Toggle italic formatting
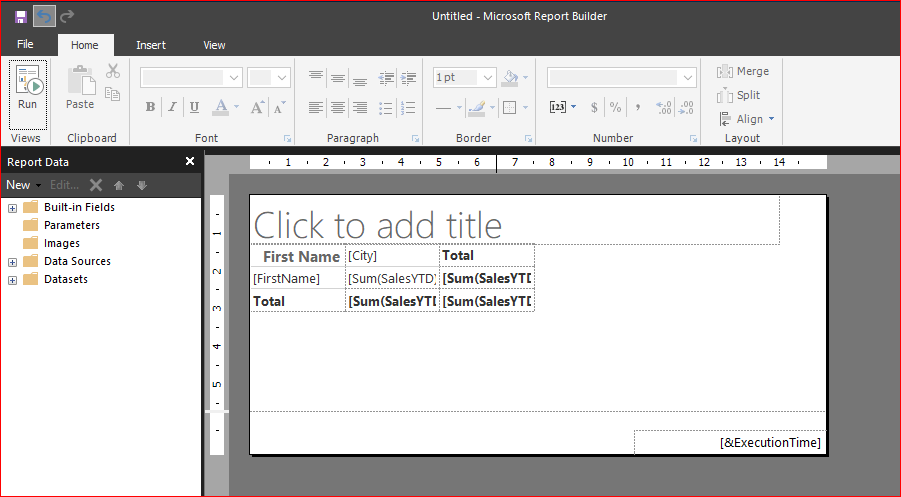901x497 pixels. pos(172,107)
